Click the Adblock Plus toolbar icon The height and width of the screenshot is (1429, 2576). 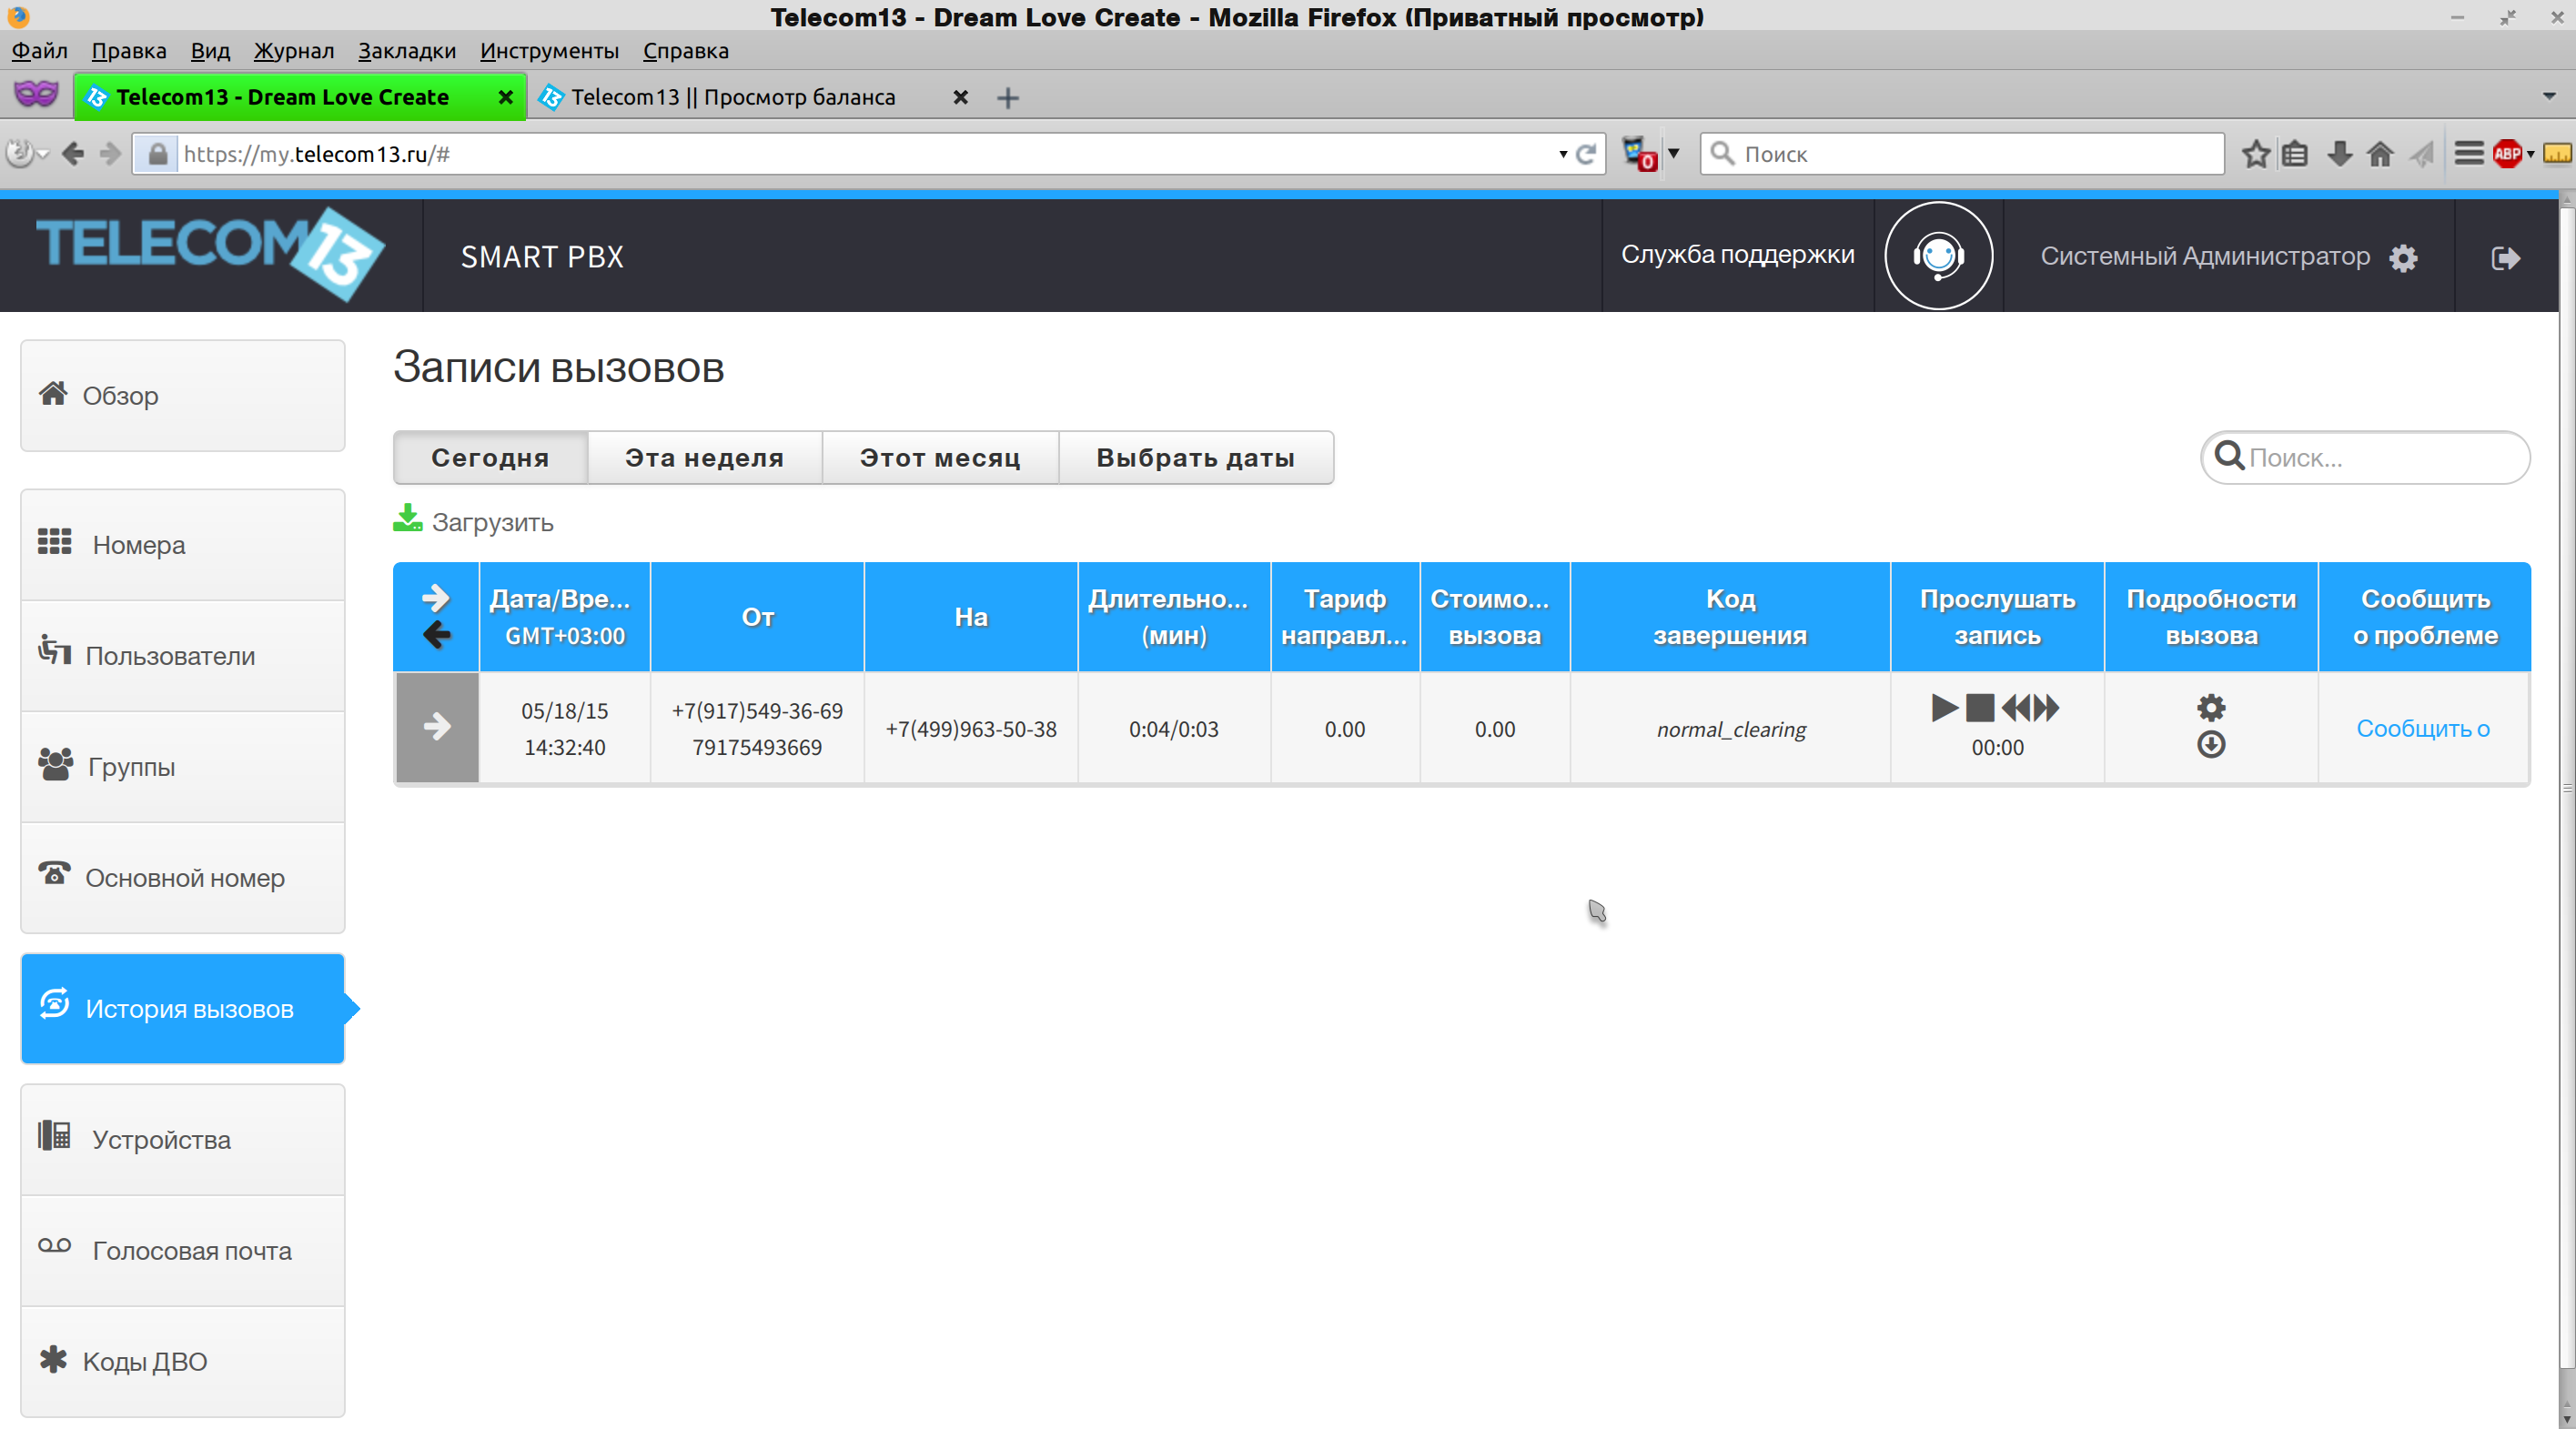2507,153
